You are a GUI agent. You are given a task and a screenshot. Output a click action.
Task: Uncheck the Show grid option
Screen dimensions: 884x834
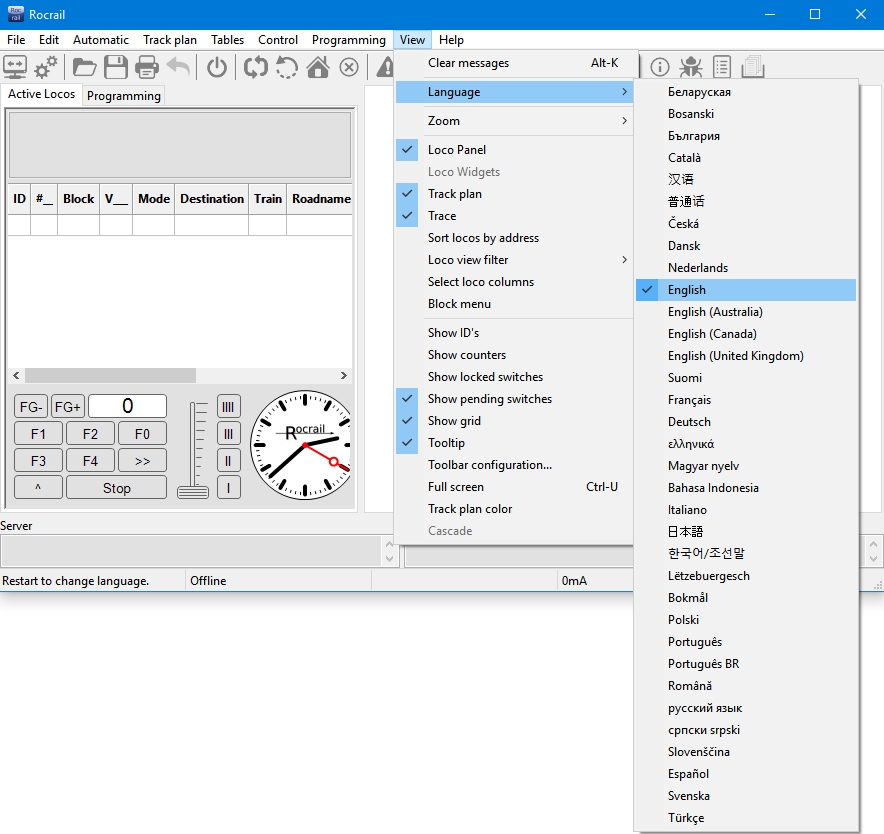click(455, 421)
